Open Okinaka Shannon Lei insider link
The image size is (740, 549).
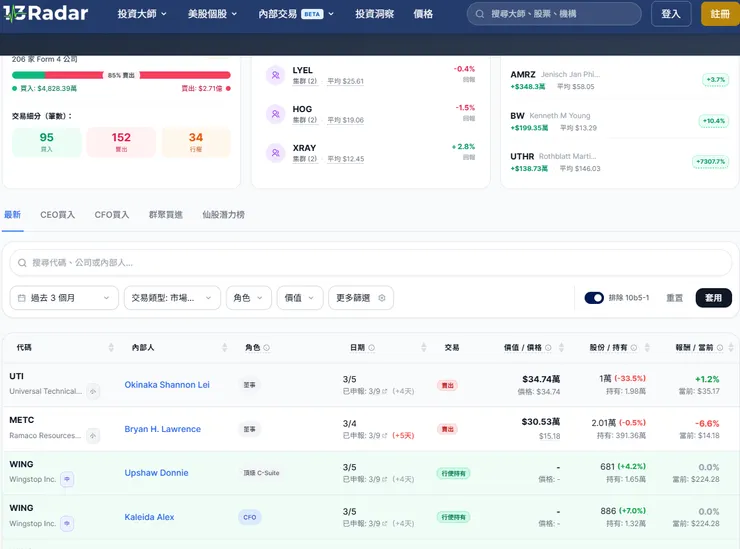pos(167,385)
